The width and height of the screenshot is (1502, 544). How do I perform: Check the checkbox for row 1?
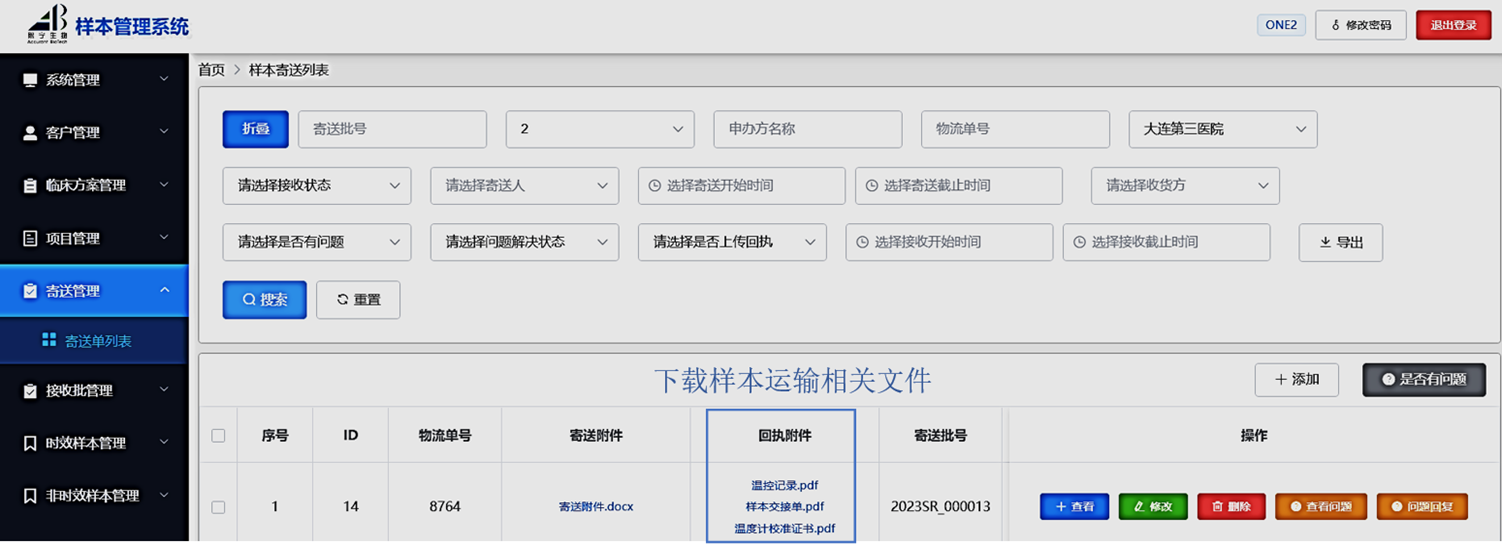[218, 507]
